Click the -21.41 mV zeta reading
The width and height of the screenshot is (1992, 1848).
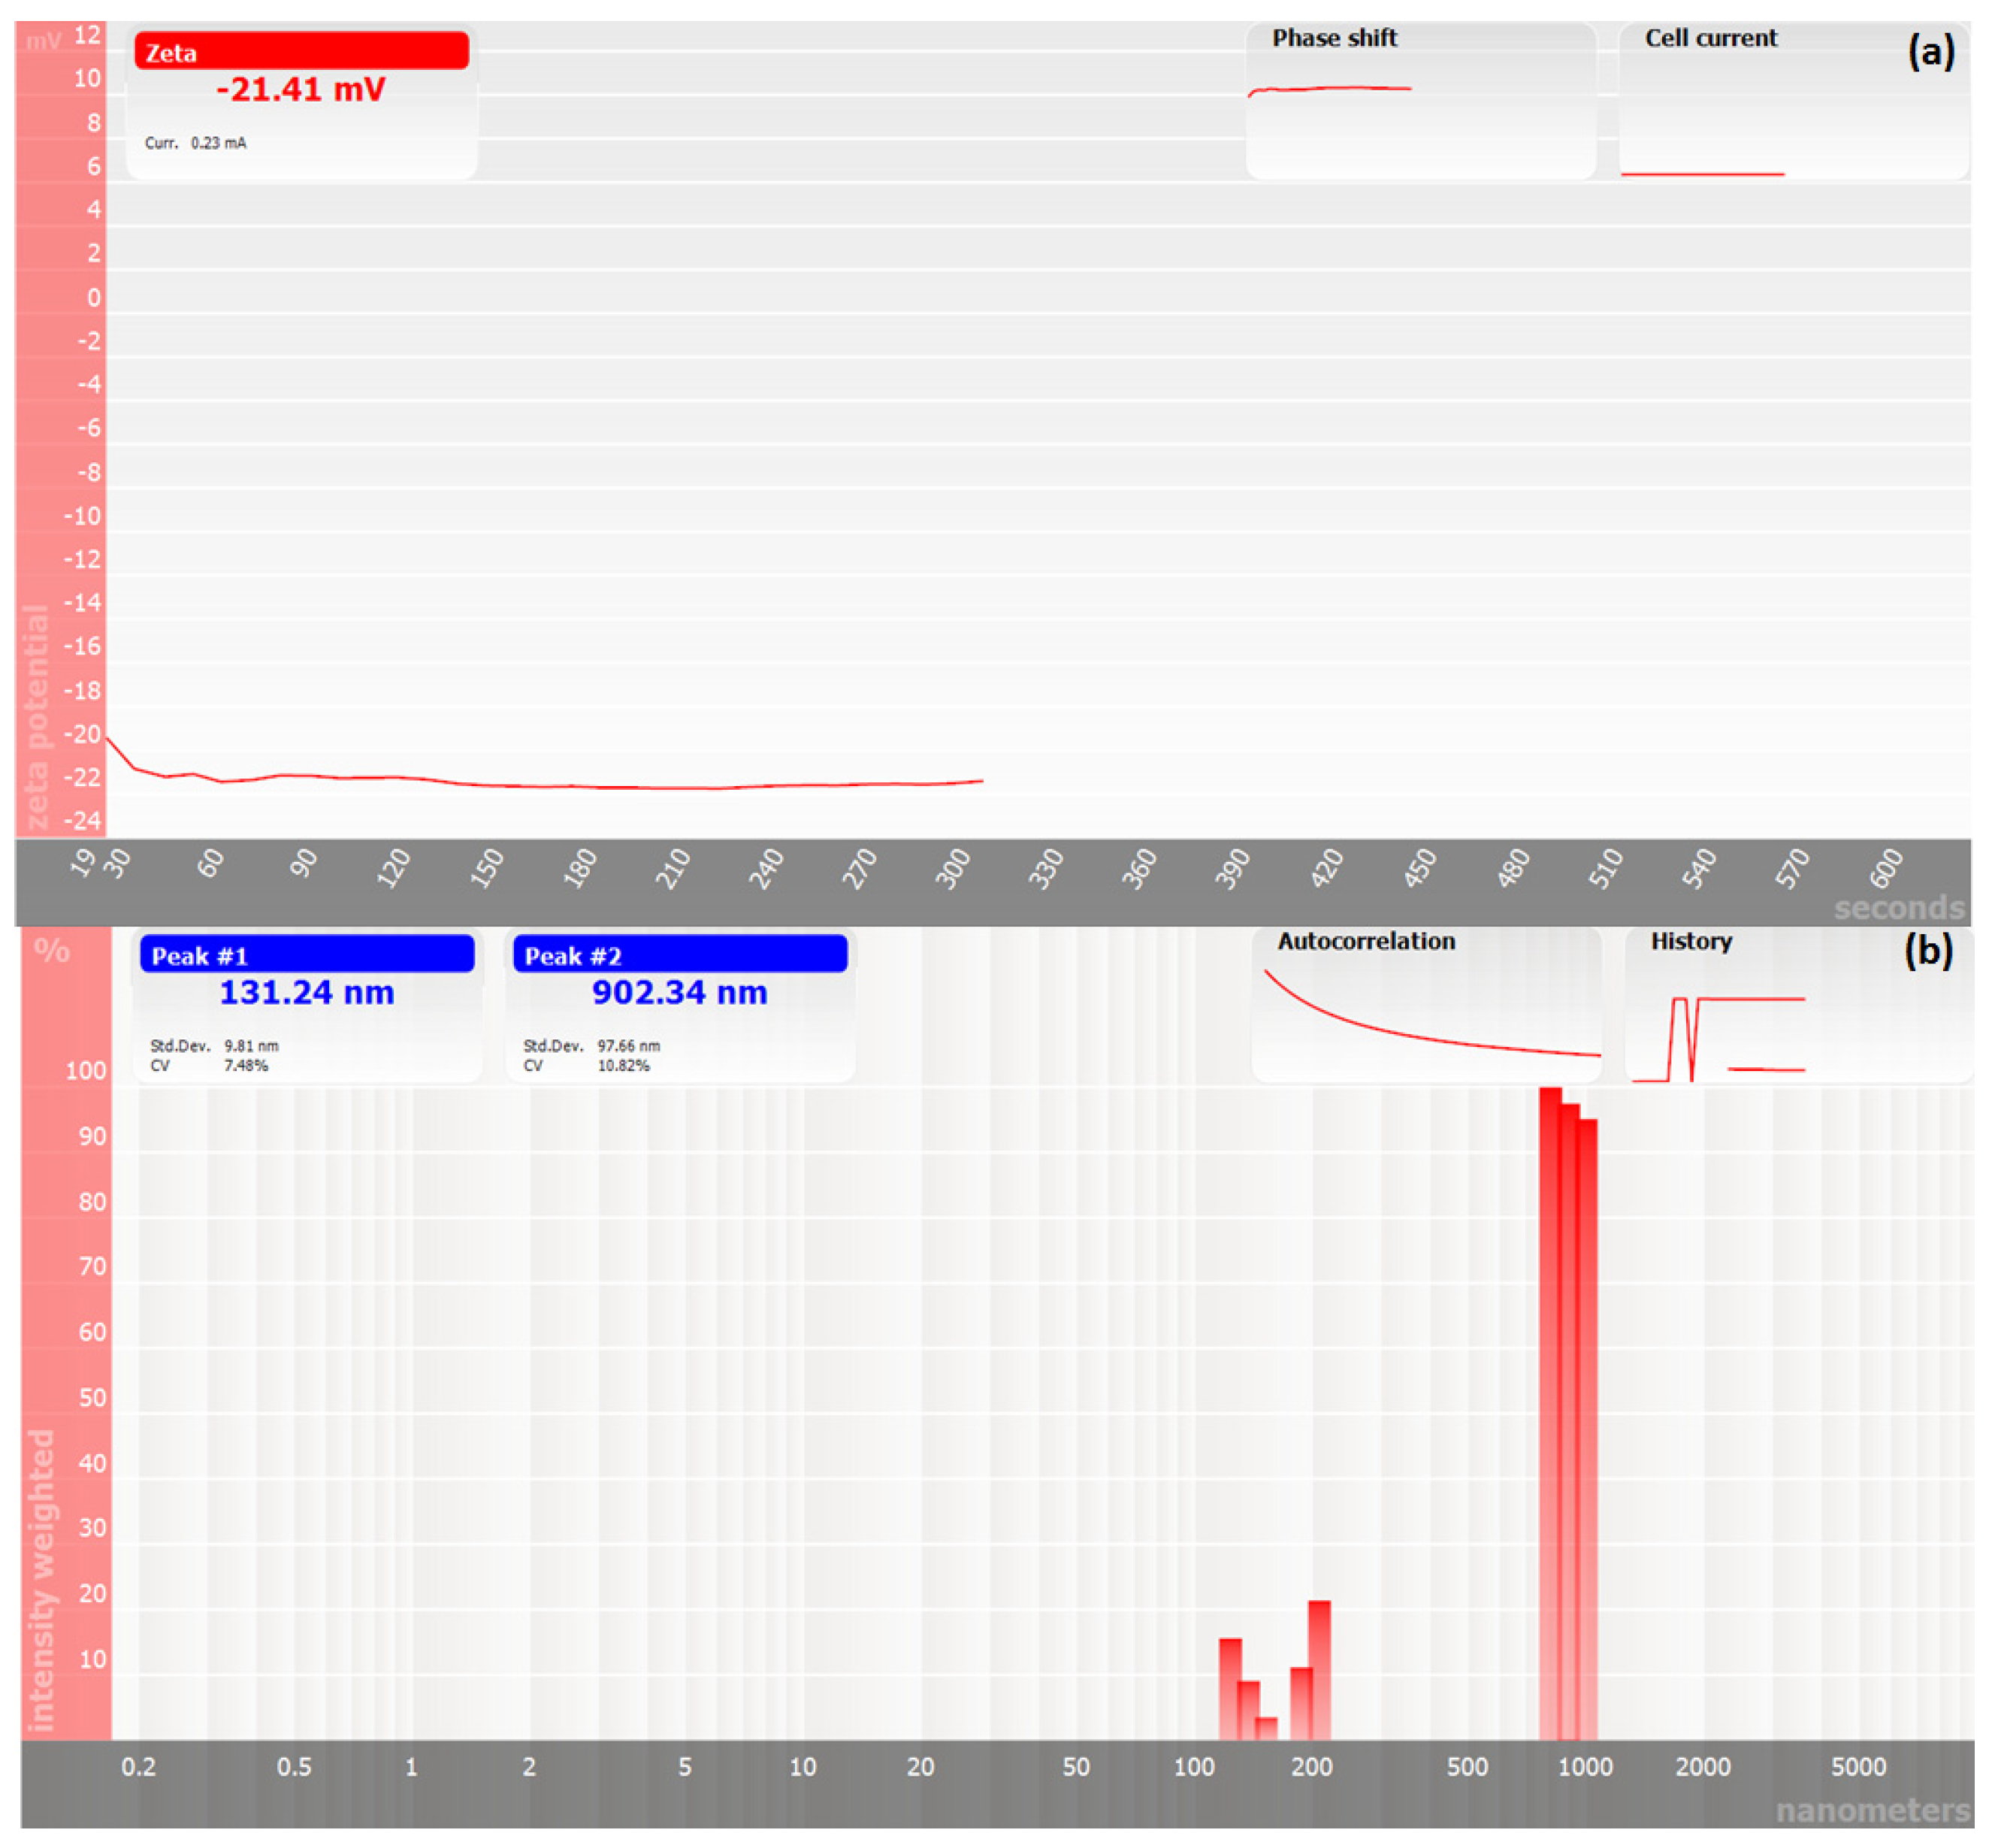pos(301,90)
